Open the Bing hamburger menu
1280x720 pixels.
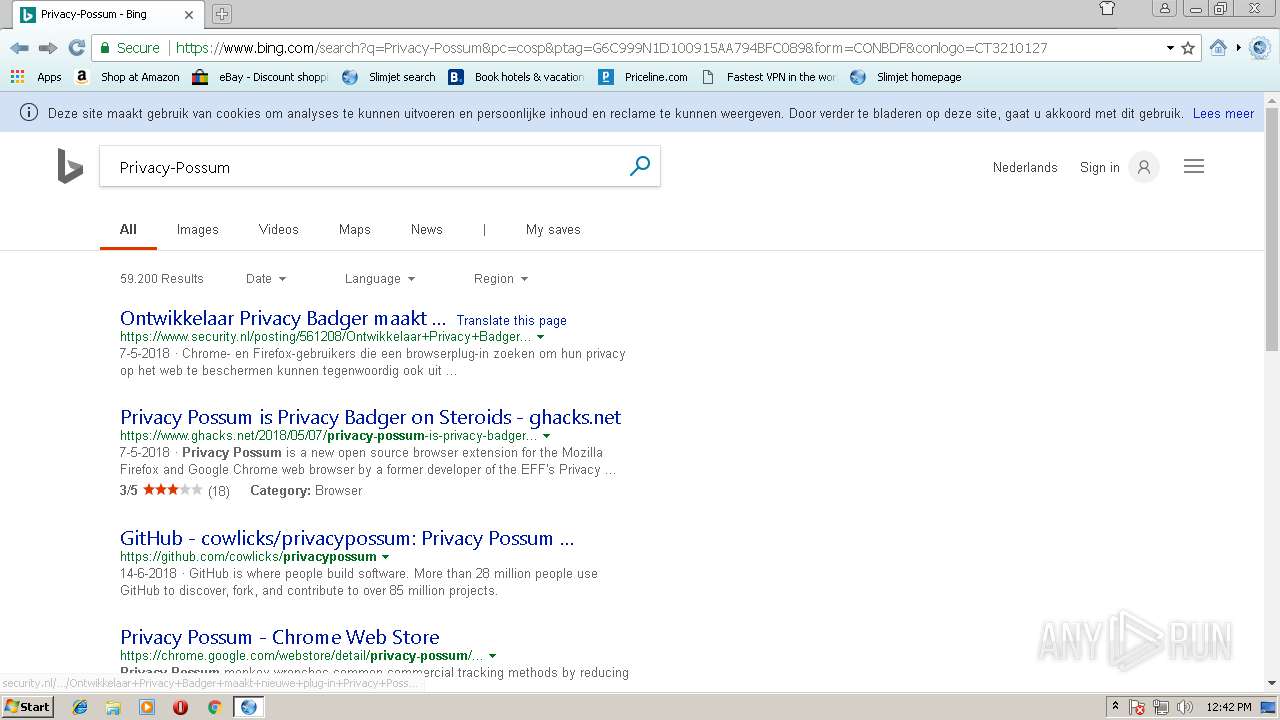tap(1194, 167)
